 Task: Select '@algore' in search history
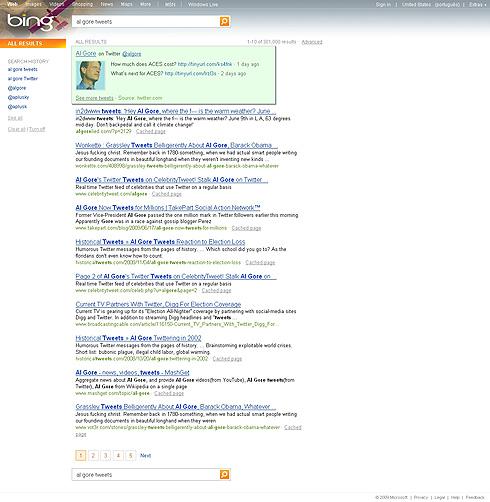click(x=17, y=88)
